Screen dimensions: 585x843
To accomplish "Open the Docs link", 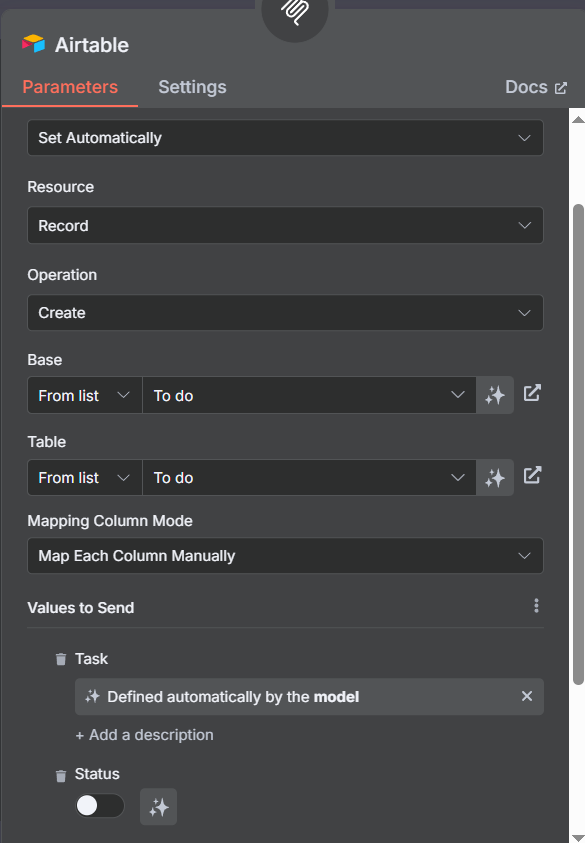I will coord(536,87).
